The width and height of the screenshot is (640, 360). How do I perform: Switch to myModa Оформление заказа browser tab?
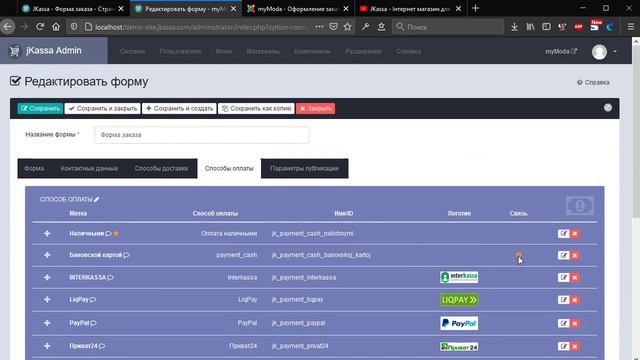click(x=297, y=9)
